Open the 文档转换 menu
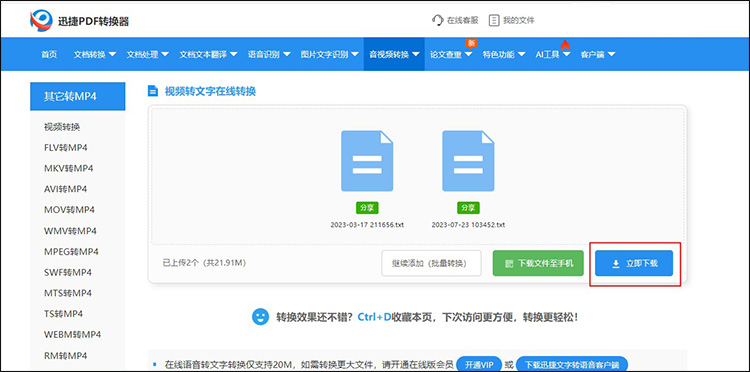Image resolution: width=750 pixels, height=372 pixels. [95, 54]
